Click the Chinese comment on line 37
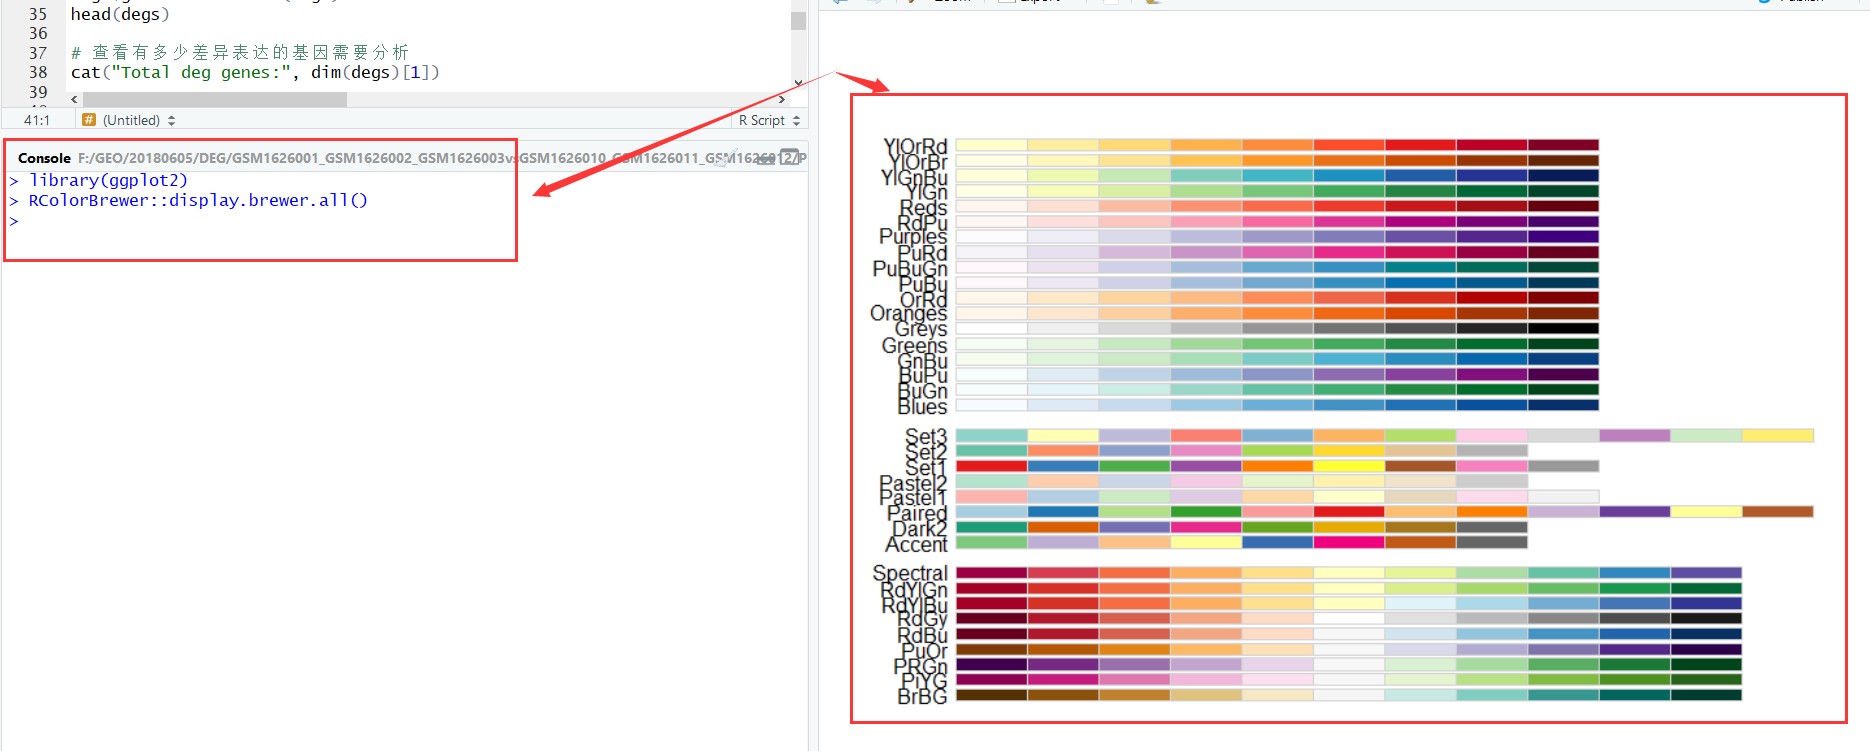This screenshot has height=751, width=1870. [x=240, y=52]
